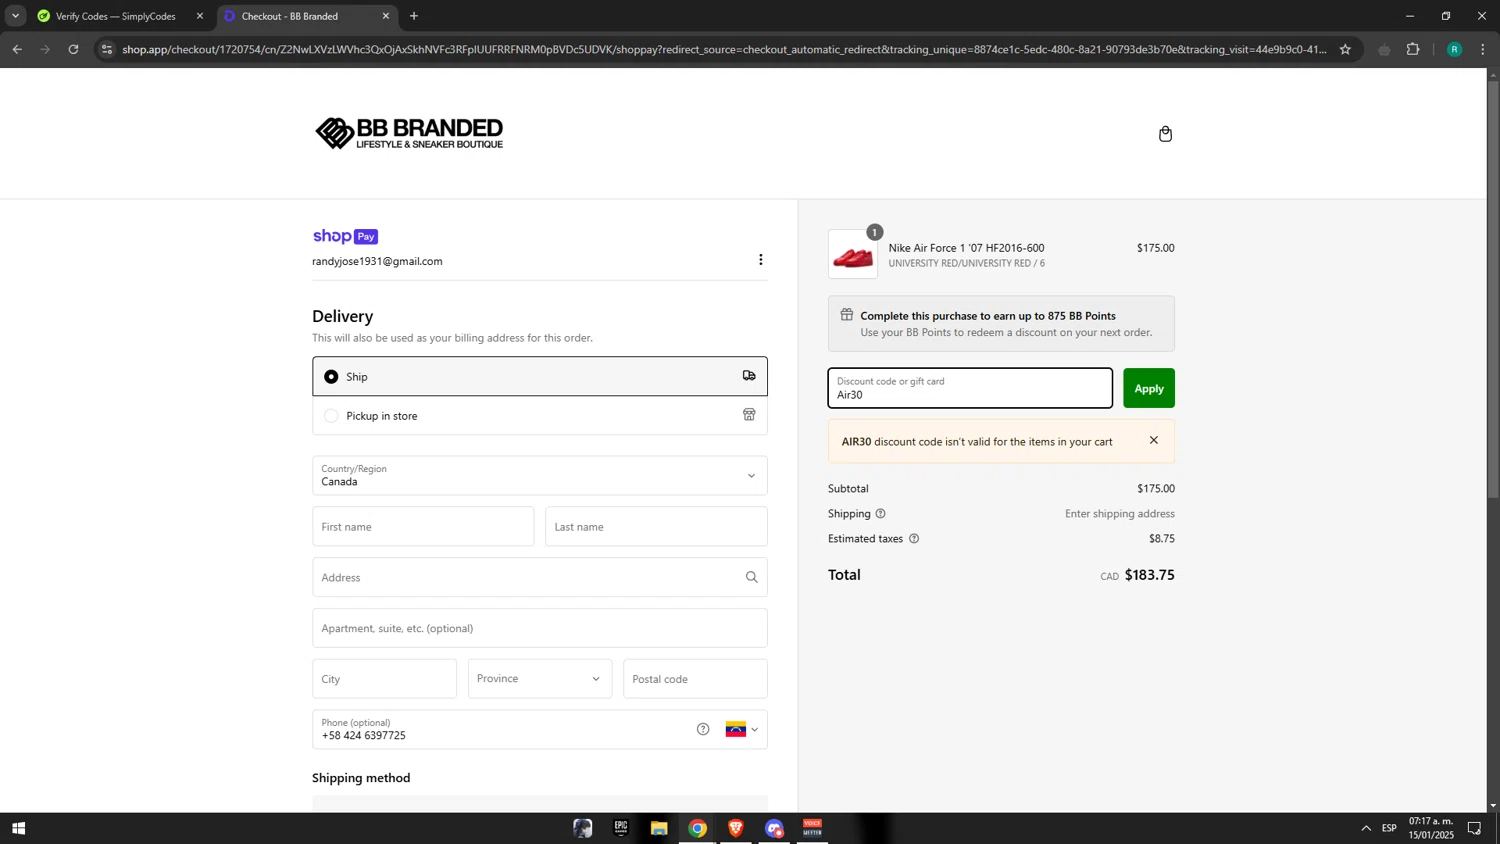Open the Province dropdown
1500x844 pixels.
pyautogui.click(x=540, y=679)
